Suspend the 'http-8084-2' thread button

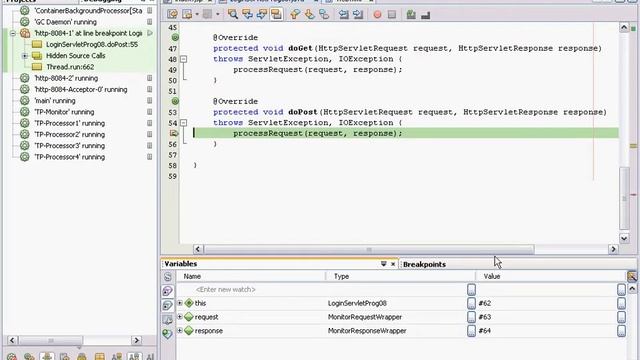point(150,78)
